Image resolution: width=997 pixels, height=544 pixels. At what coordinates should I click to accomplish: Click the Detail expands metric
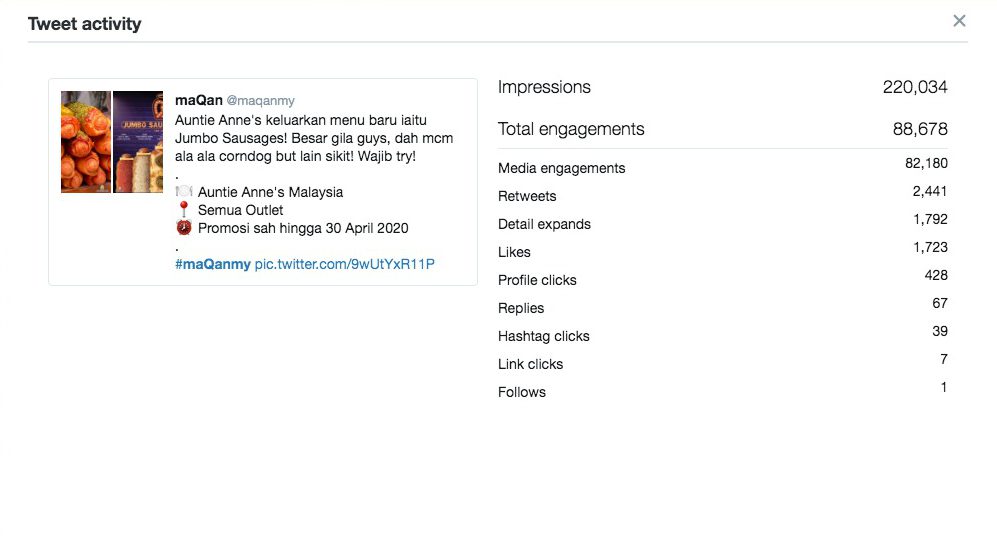[544, 224]
